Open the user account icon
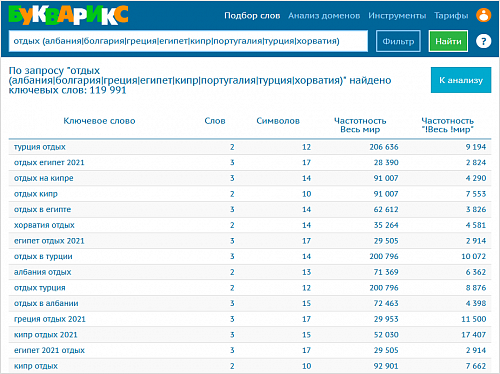The height and width of the screenshot is (374, 500). (x=484, y=15)
